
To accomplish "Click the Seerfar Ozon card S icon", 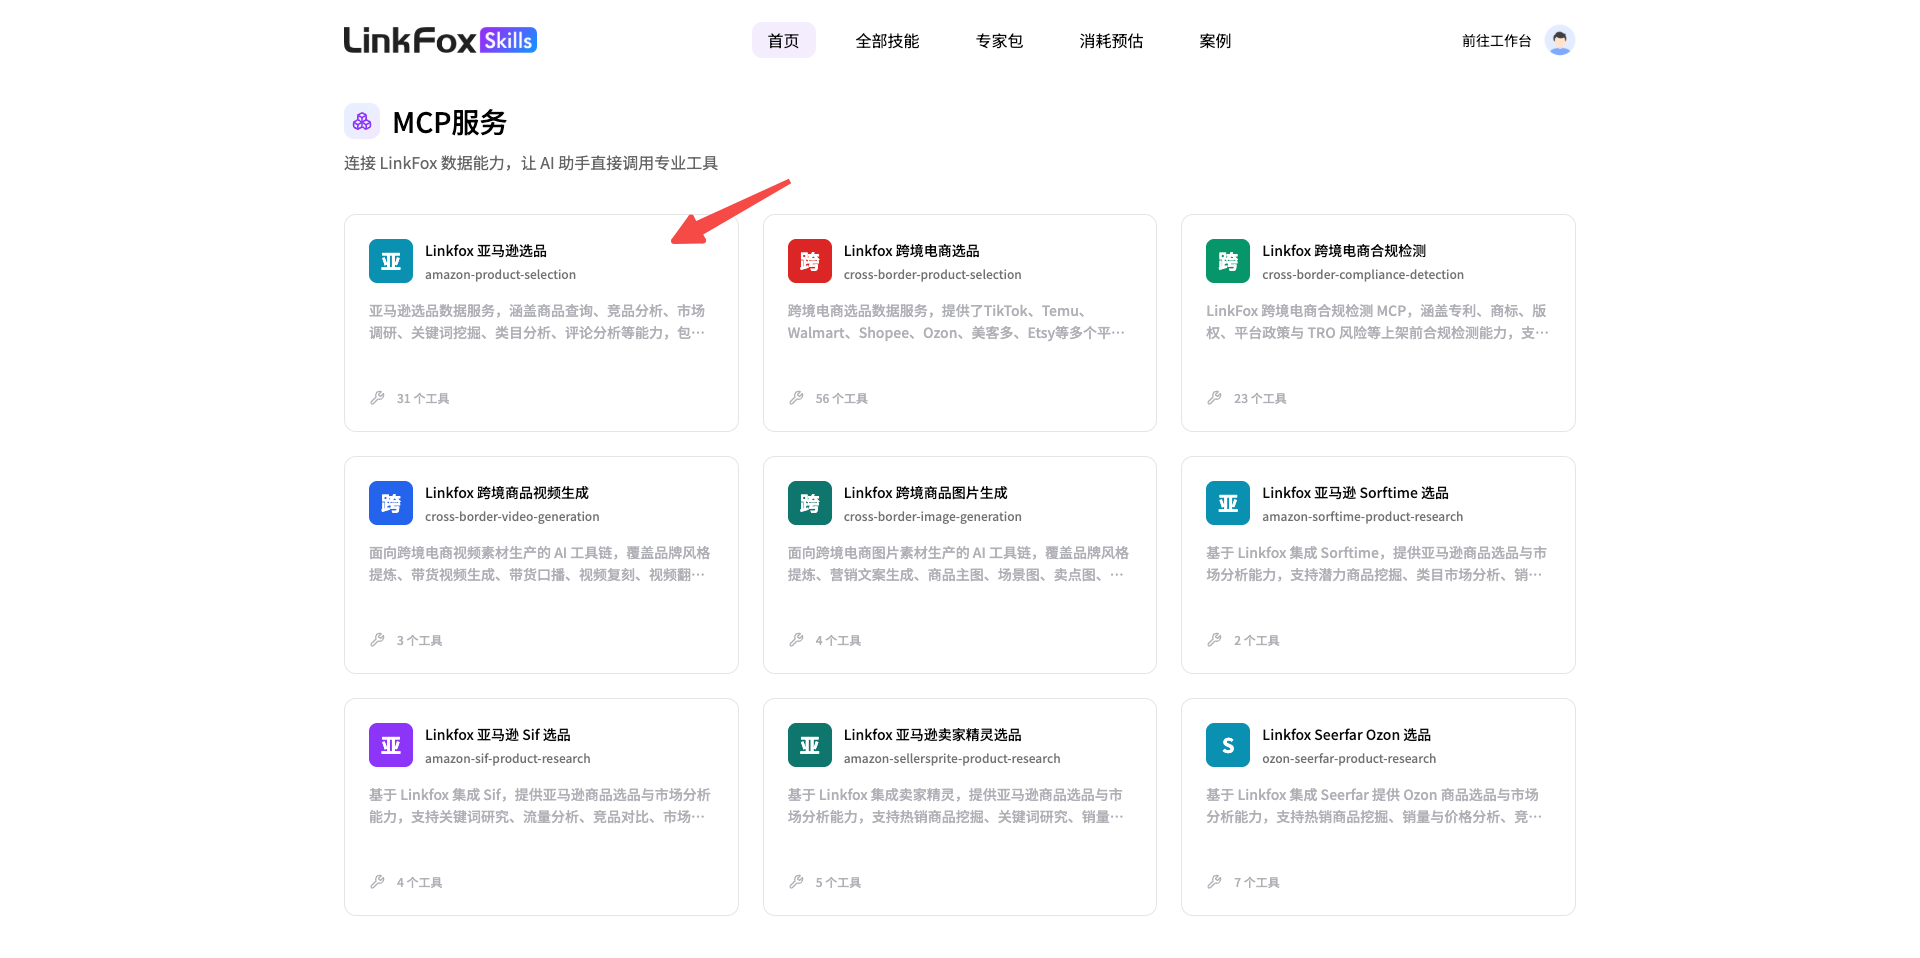I will pyautogui.click(x=1228, y=745).
